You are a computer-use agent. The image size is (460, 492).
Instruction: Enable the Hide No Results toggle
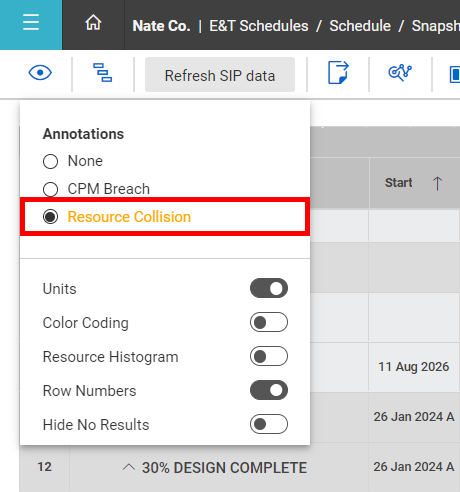(269, 424)
